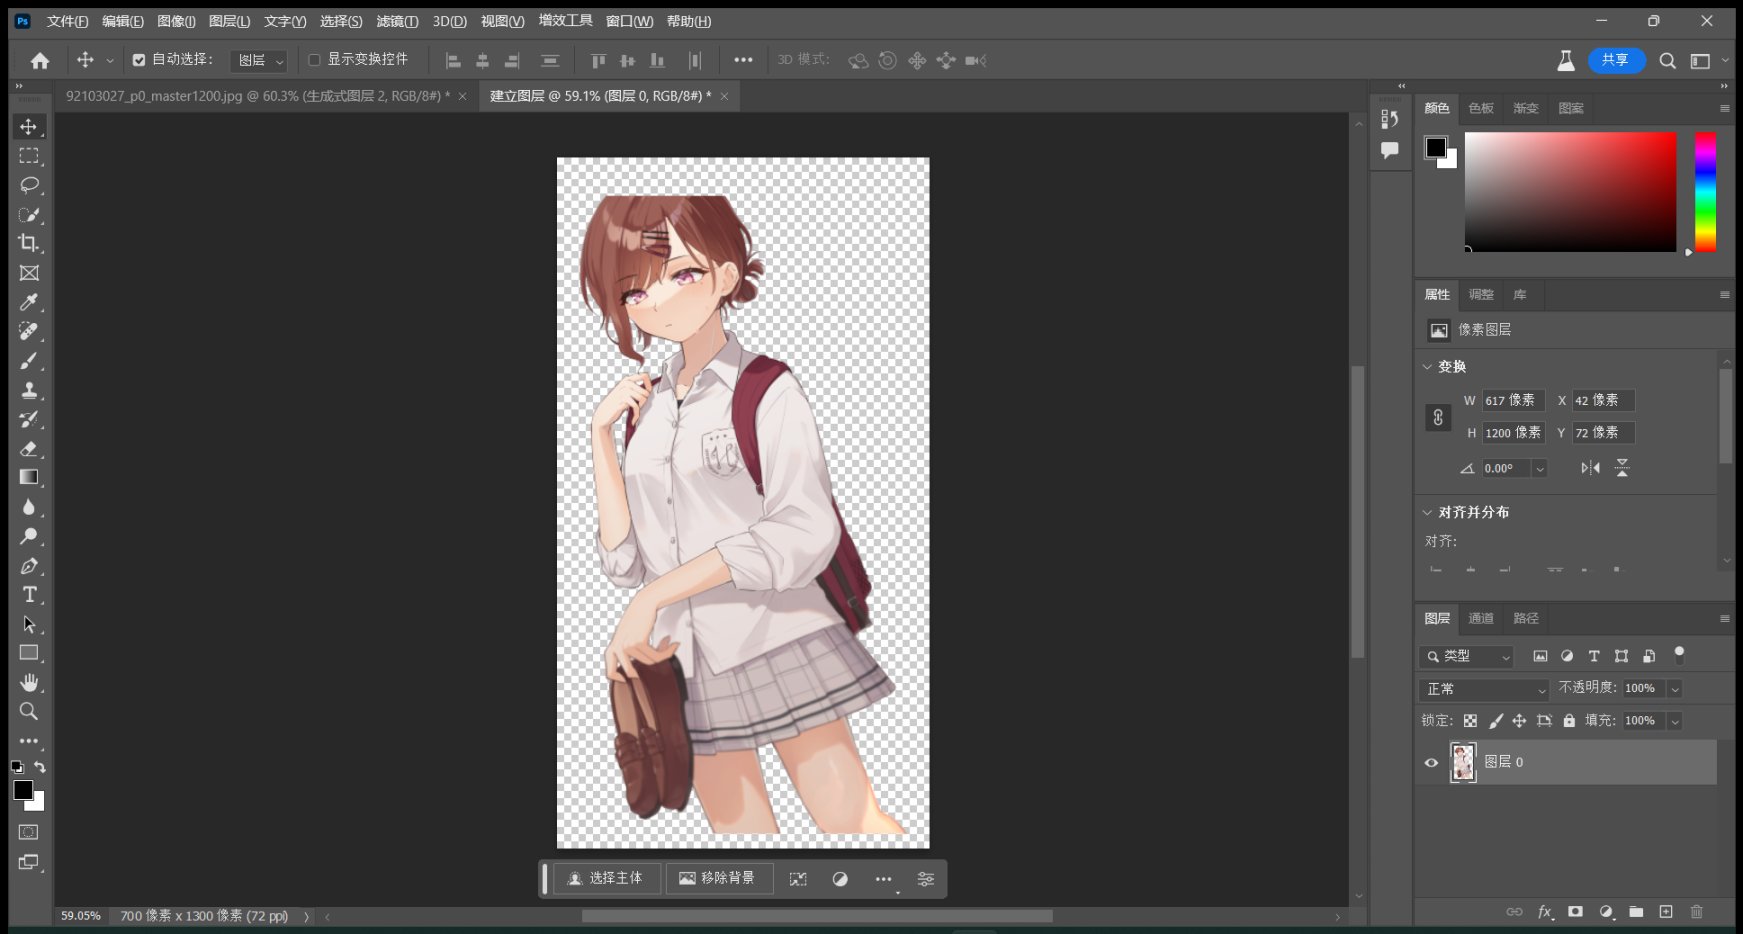Open the 正常 blend mode dropdown
The height and width of the screenshot is (934, 1743).
[1485, 689]
